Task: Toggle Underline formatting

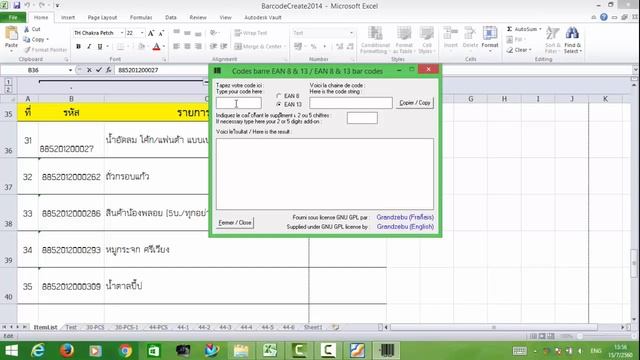Action: pos(100,47)
